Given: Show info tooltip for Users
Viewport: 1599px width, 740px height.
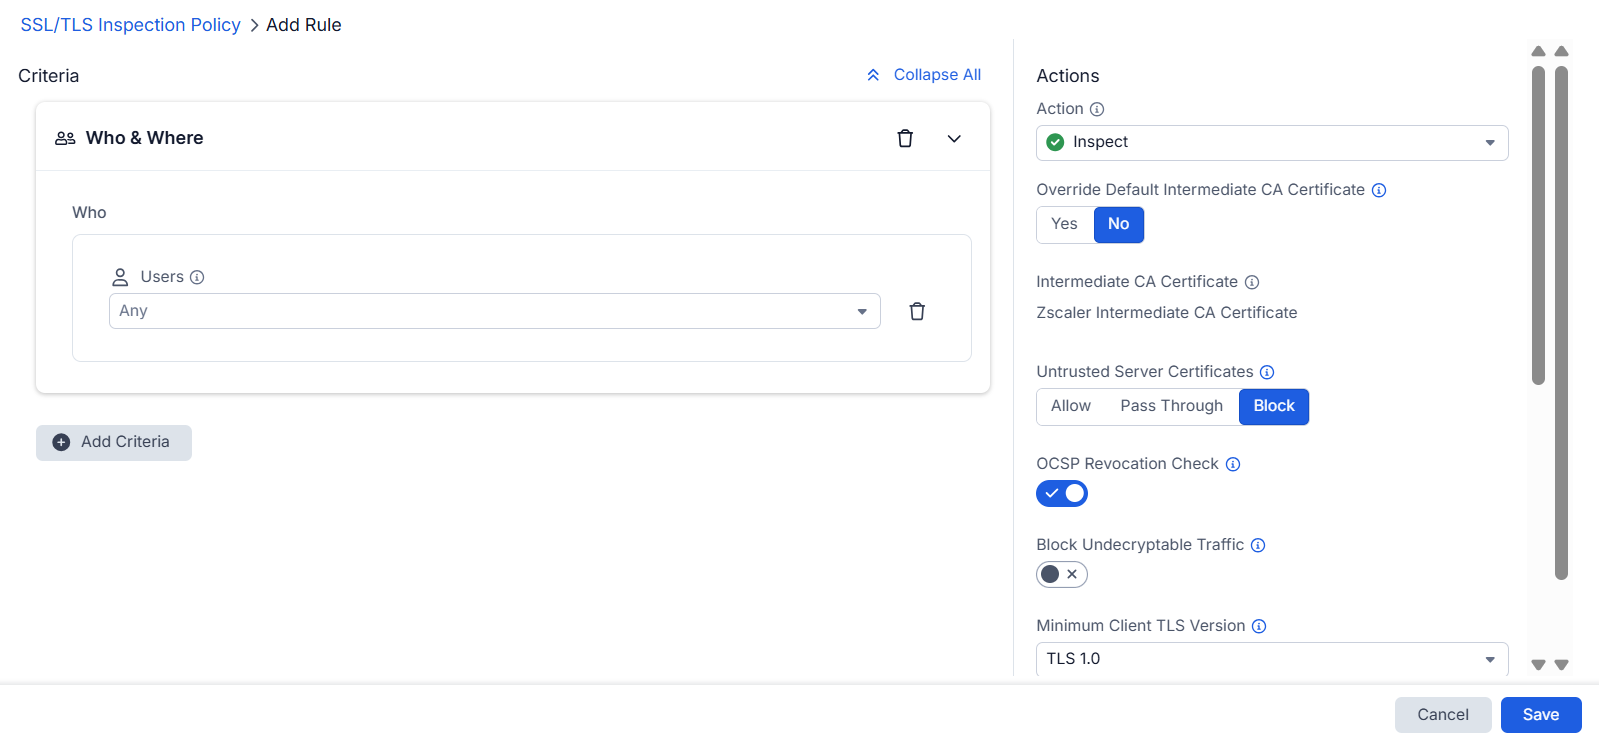Looking at the screenshot, I should [197, 277].
